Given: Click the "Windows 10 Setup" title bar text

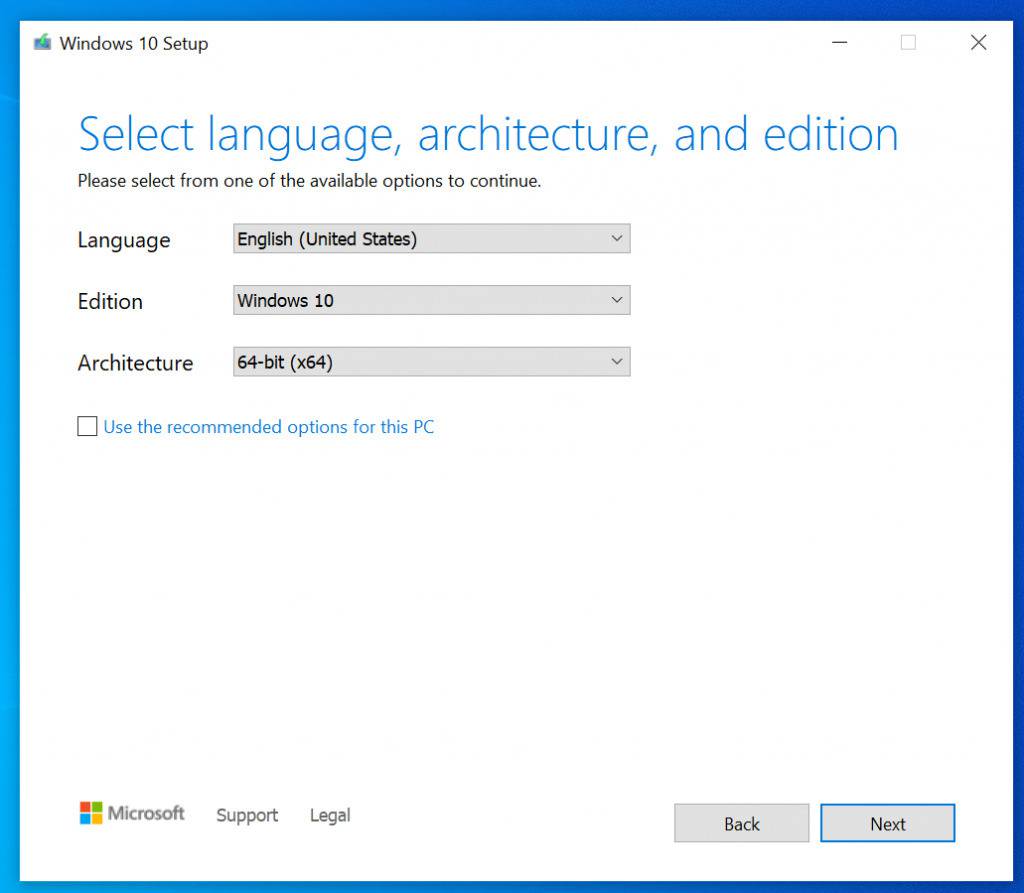Looking at the screenshot, I should pyautogui.click(x=134, y=43).
